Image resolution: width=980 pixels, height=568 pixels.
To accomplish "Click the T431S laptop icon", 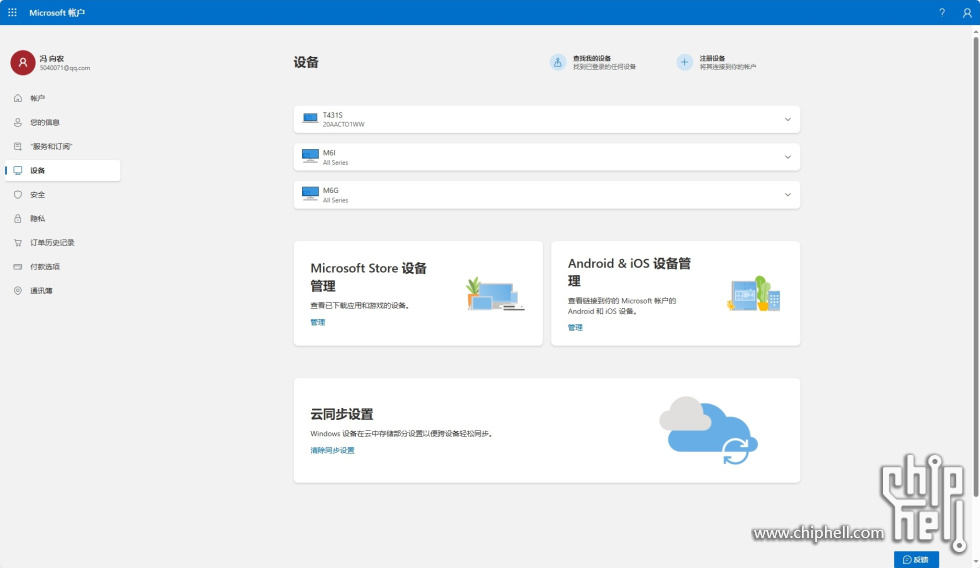I will tap(310, 119).
